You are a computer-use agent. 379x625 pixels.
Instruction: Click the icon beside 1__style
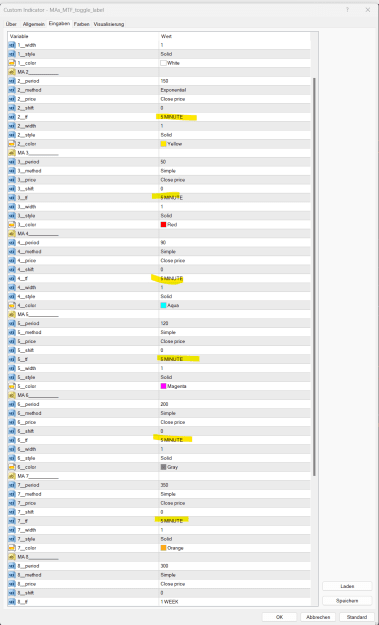point(12,54)
